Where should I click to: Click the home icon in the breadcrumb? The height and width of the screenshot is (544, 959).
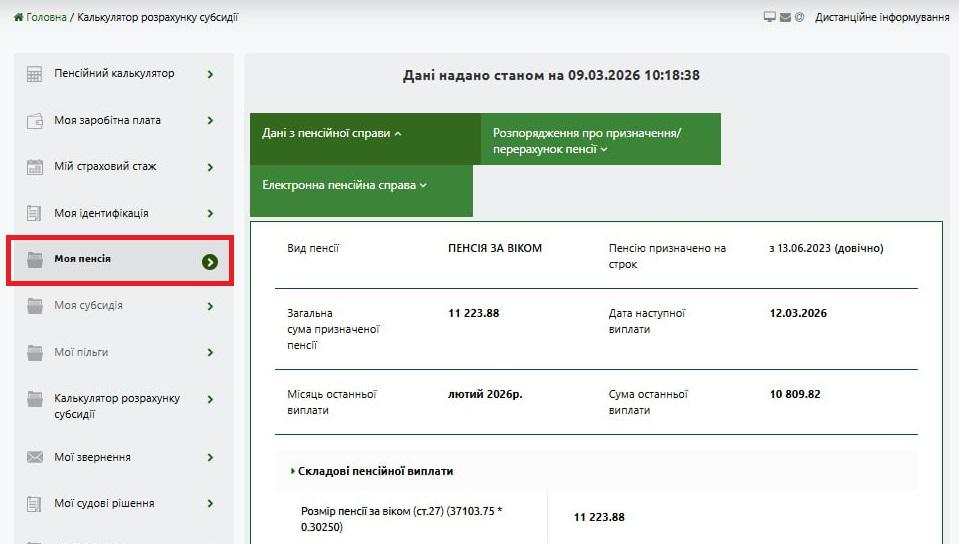pos(18,17)
